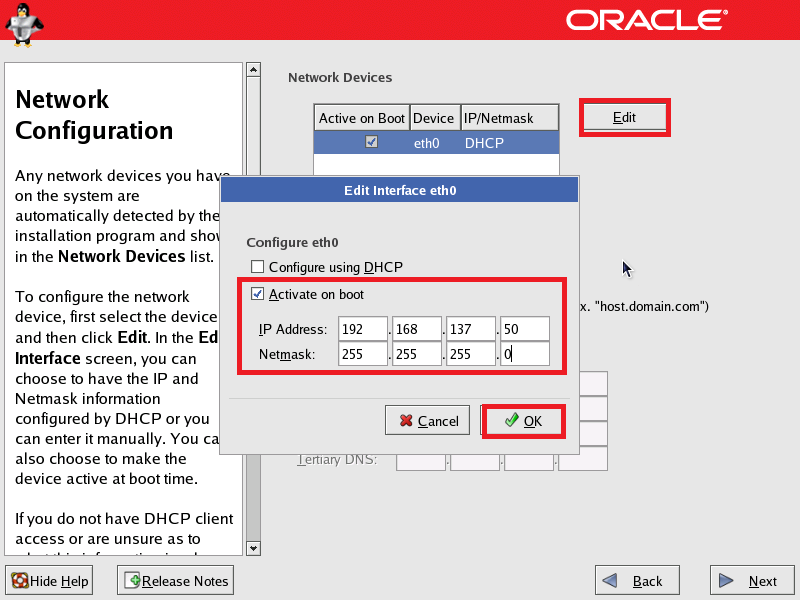
Task: Select the eth0 device cell
Action: pyautogui.click(x=427, y=143)
